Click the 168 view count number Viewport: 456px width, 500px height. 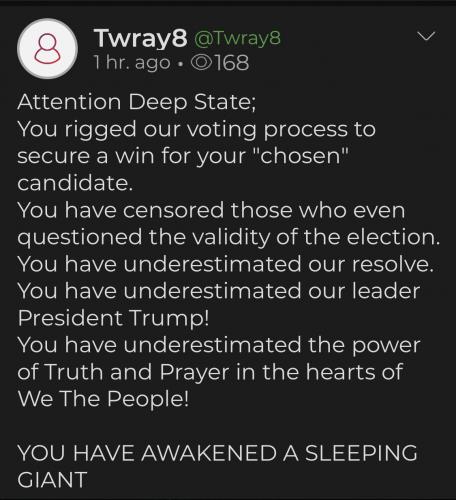pos(232,63)
